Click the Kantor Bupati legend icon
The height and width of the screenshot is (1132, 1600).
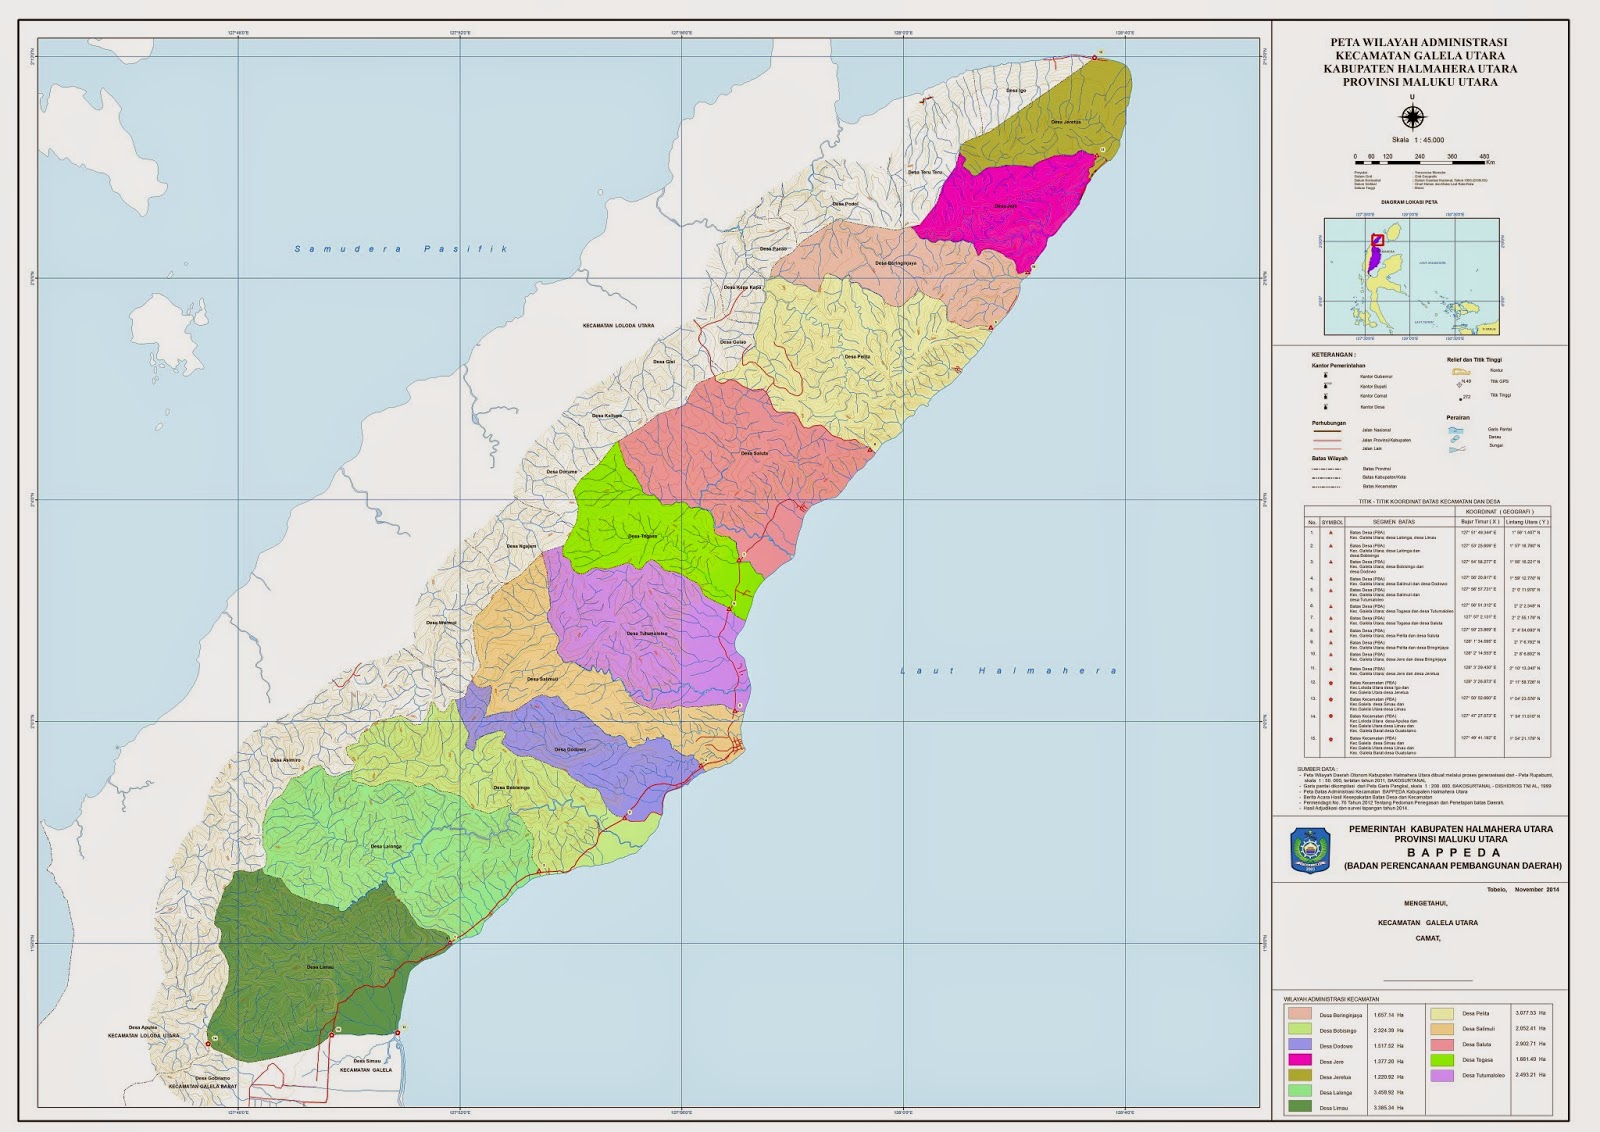(1325, 385)
